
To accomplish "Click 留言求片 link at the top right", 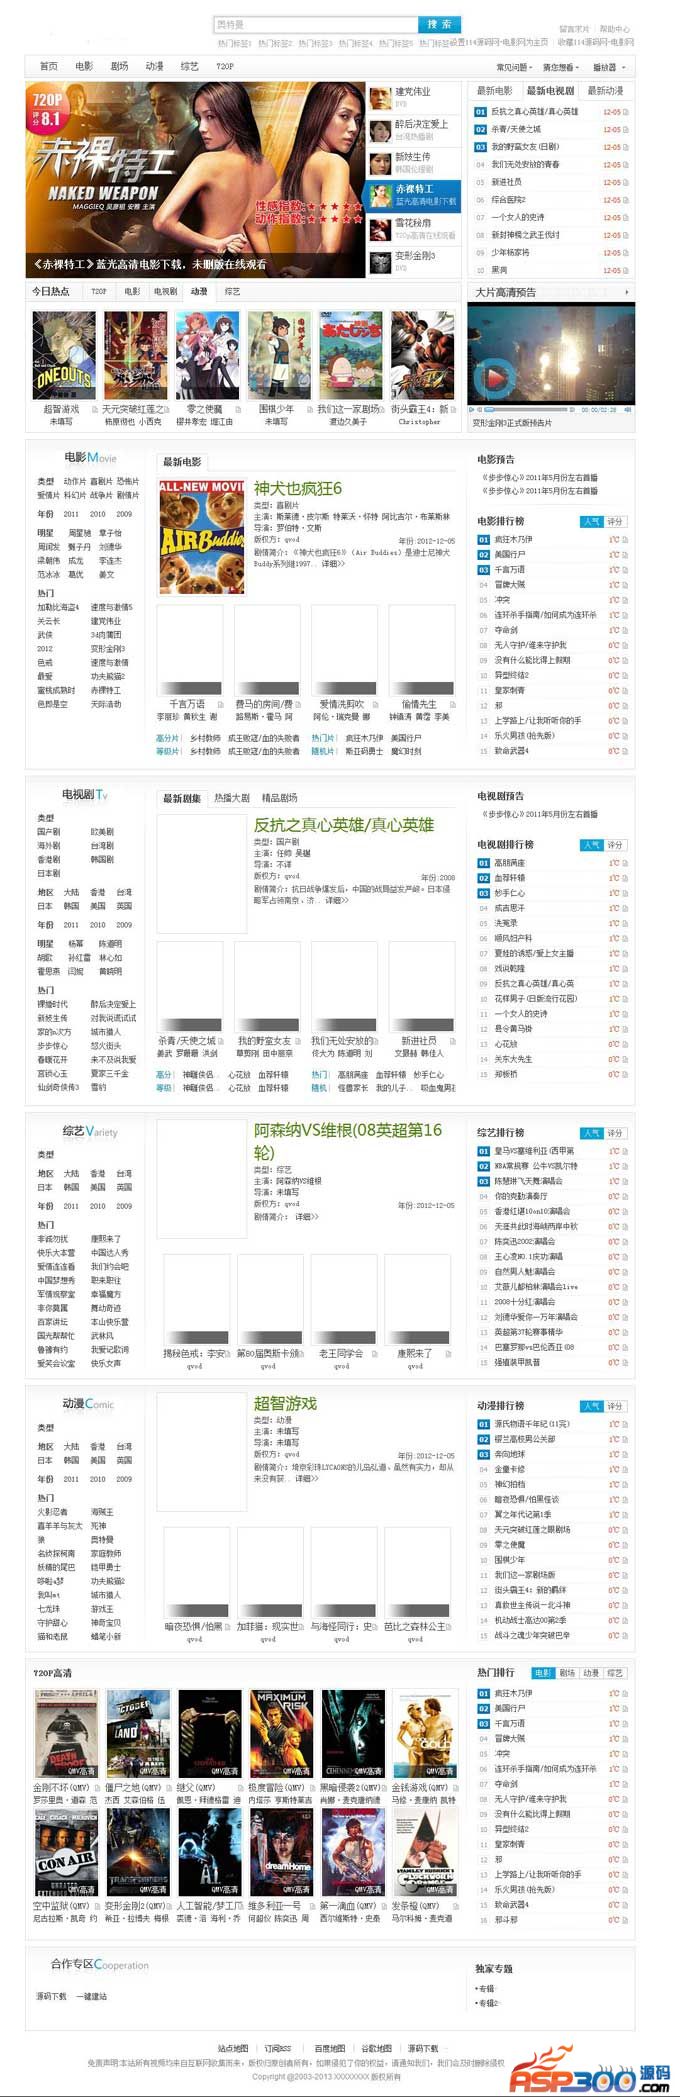I will point(574,29).
